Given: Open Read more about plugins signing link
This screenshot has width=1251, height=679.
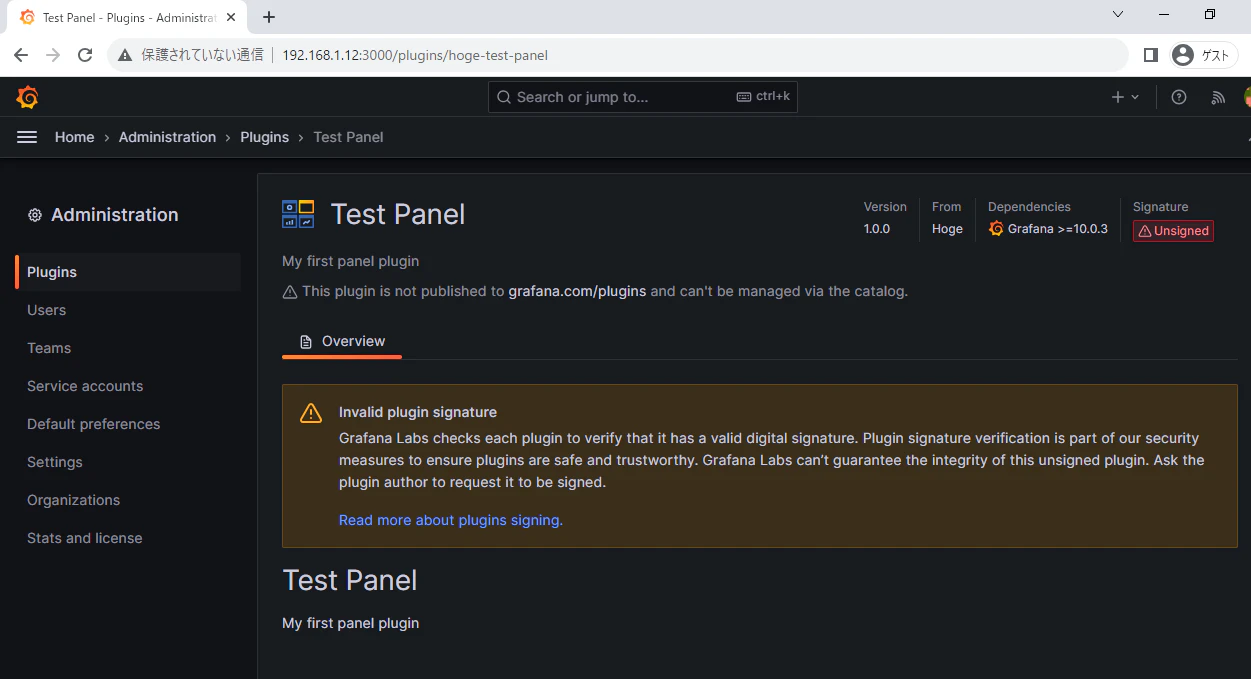Looking at the screenshot, I should point(451,520).
